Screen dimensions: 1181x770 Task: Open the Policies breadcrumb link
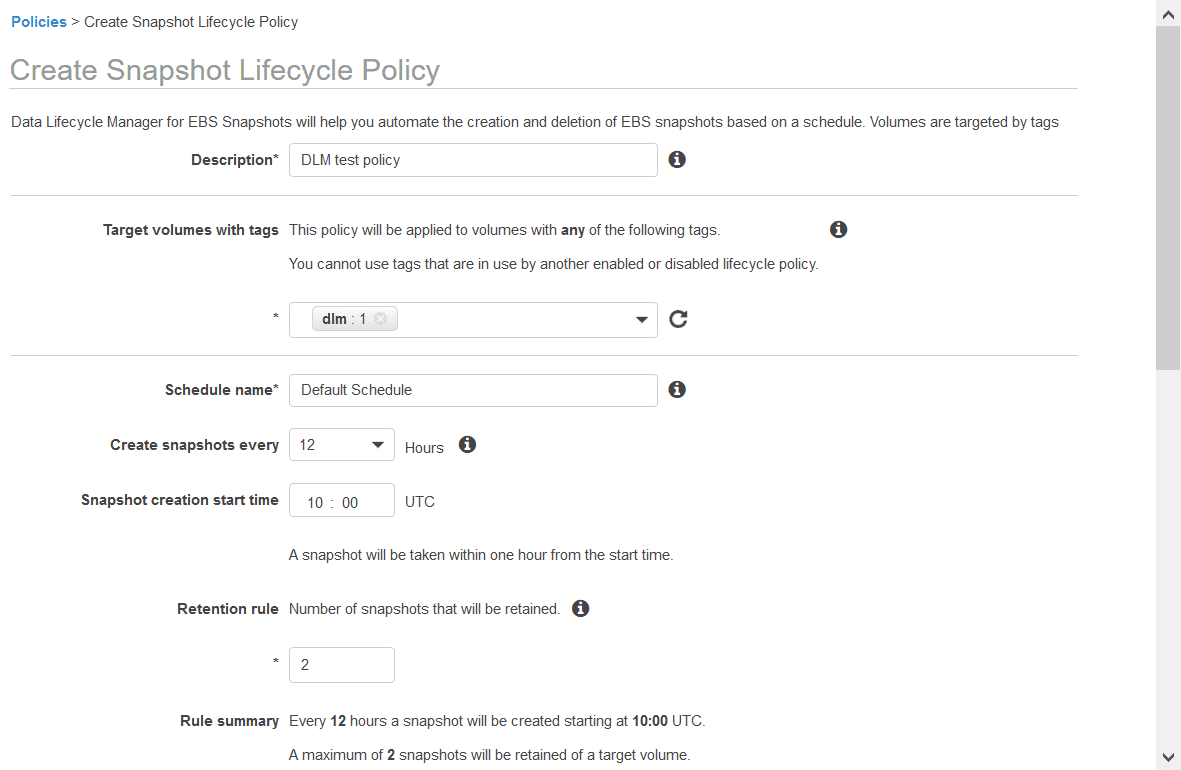pos(38,22)
